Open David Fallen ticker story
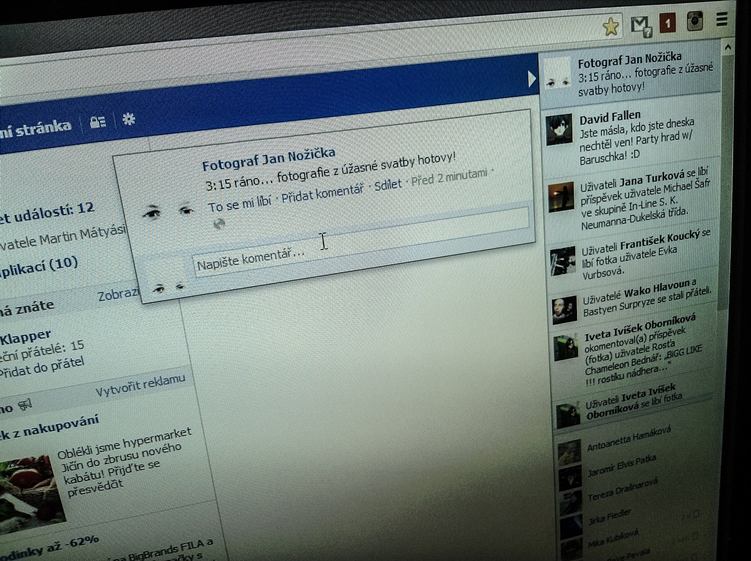 pyautogui.click(x=632, y=136)
